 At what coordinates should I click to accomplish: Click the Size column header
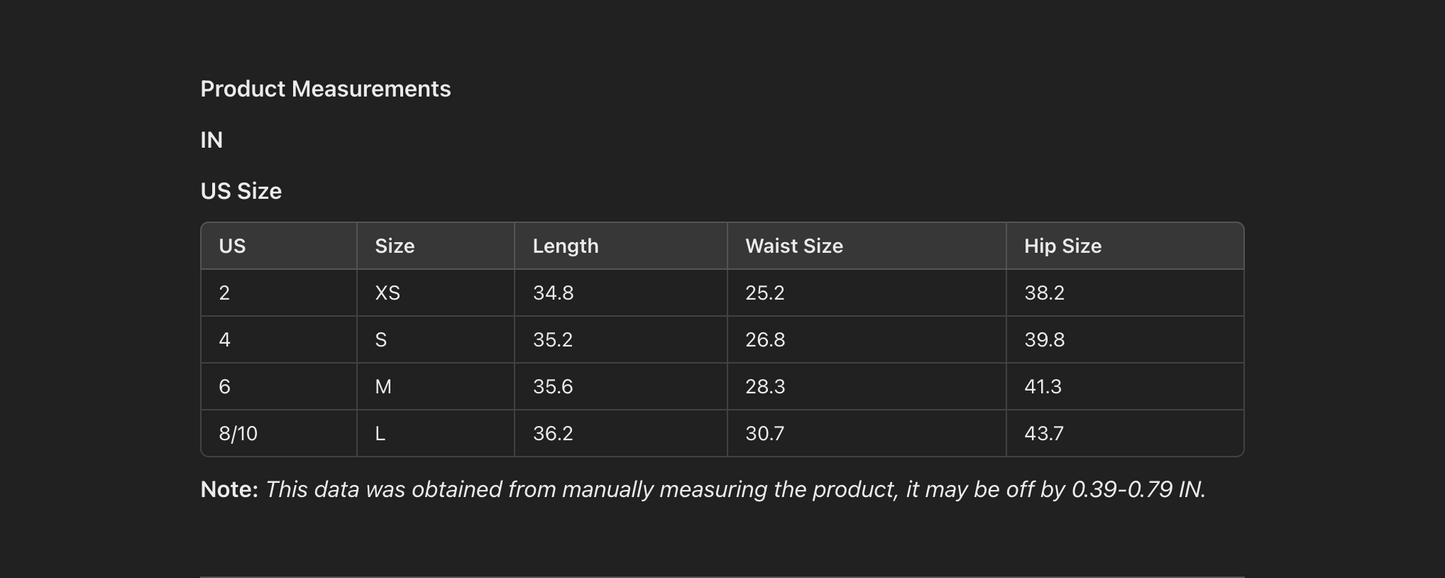(394, 246)
